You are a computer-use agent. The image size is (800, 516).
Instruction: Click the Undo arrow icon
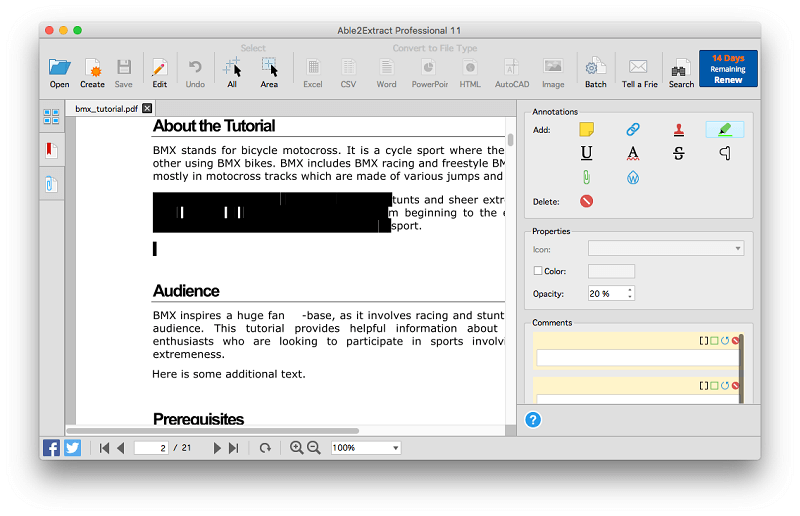(195, 73)
